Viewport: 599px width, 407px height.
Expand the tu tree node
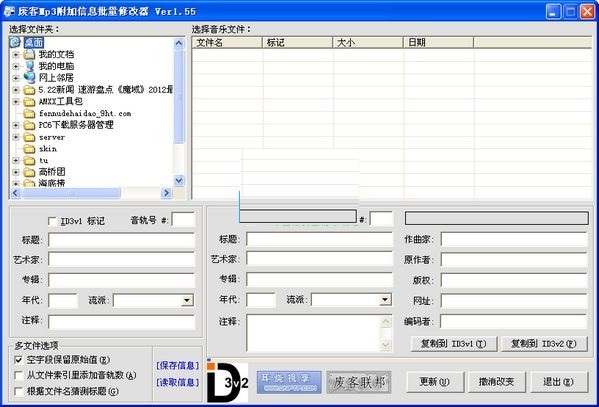point(16,161)
